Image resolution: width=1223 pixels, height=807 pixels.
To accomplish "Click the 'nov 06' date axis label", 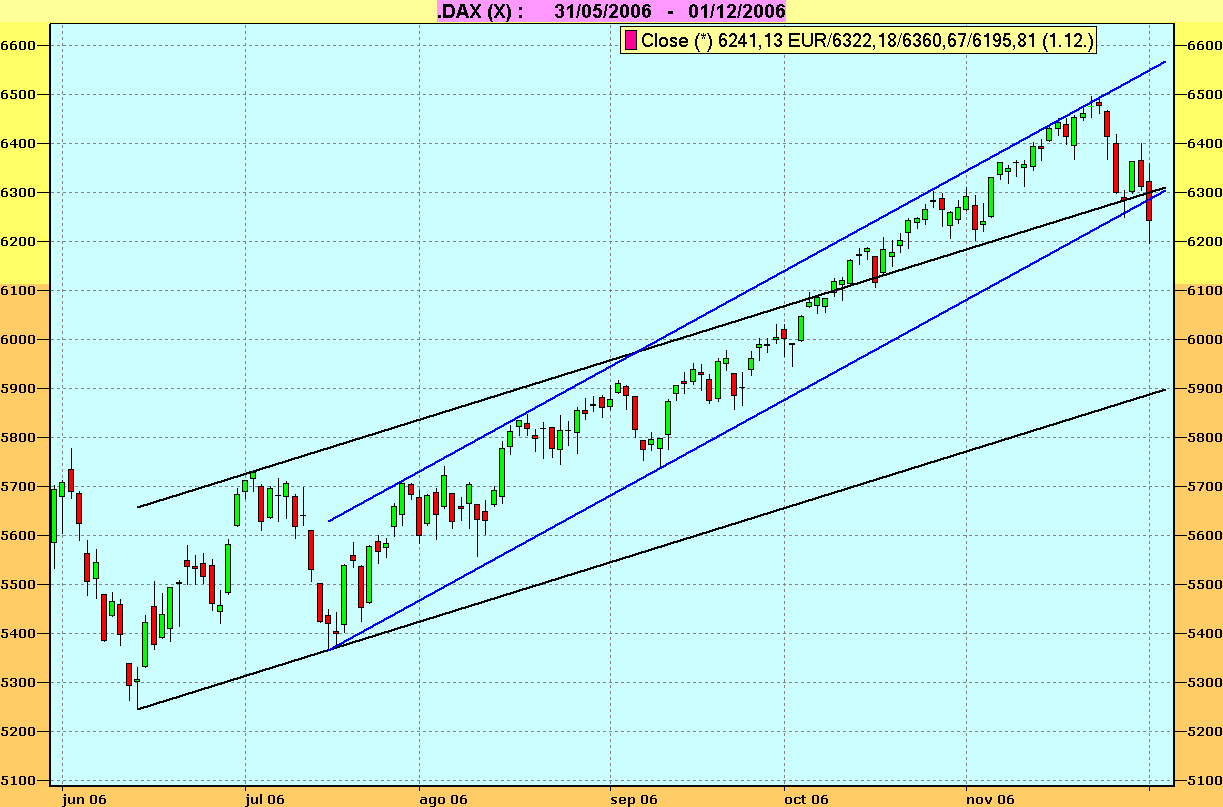I will point(991,798).
